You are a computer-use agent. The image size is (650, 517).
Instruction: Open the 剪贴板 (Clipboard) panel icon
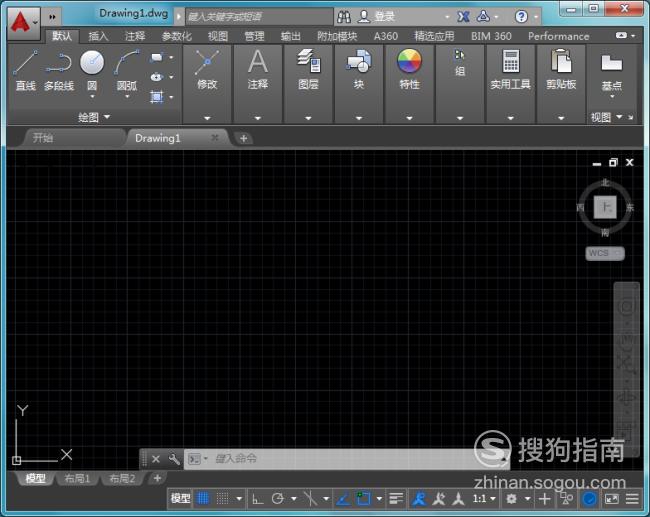tap(561, 62)
